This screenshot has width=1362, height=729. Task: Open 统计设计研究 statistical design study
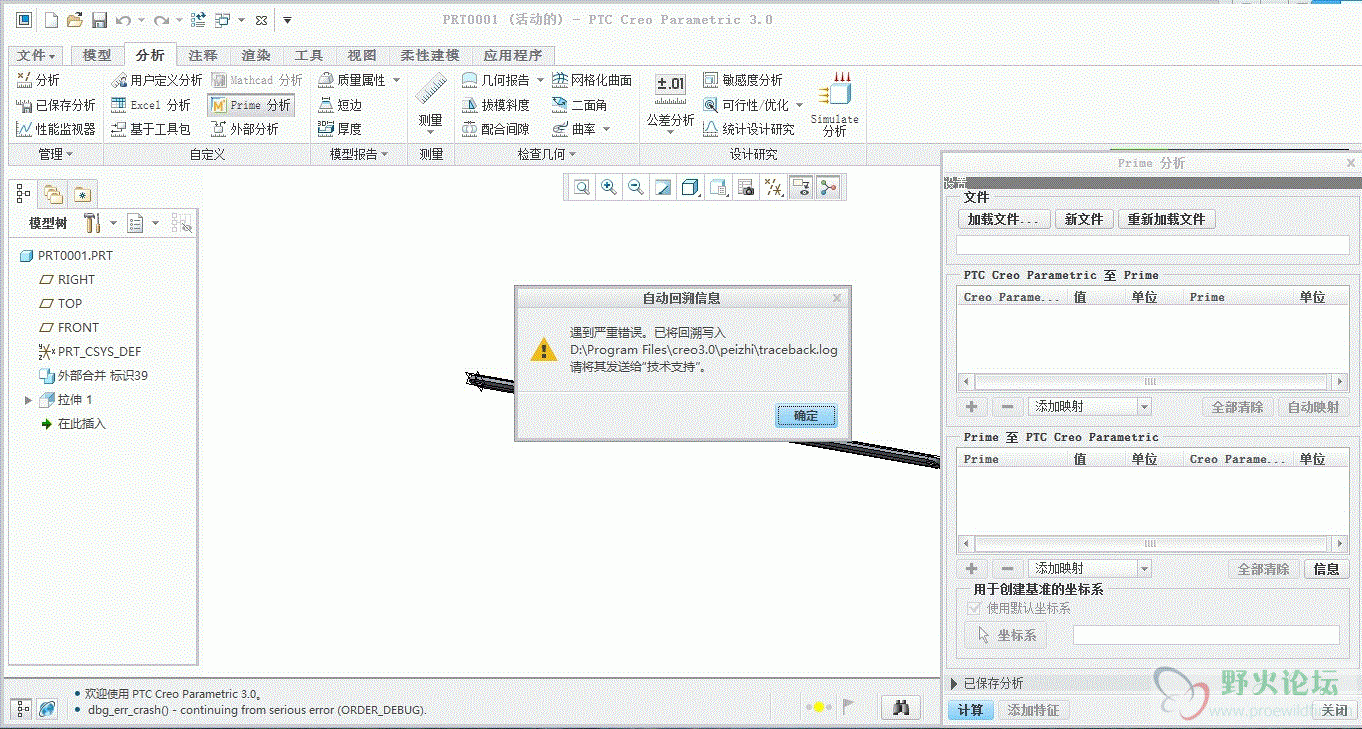coord(749,129)
